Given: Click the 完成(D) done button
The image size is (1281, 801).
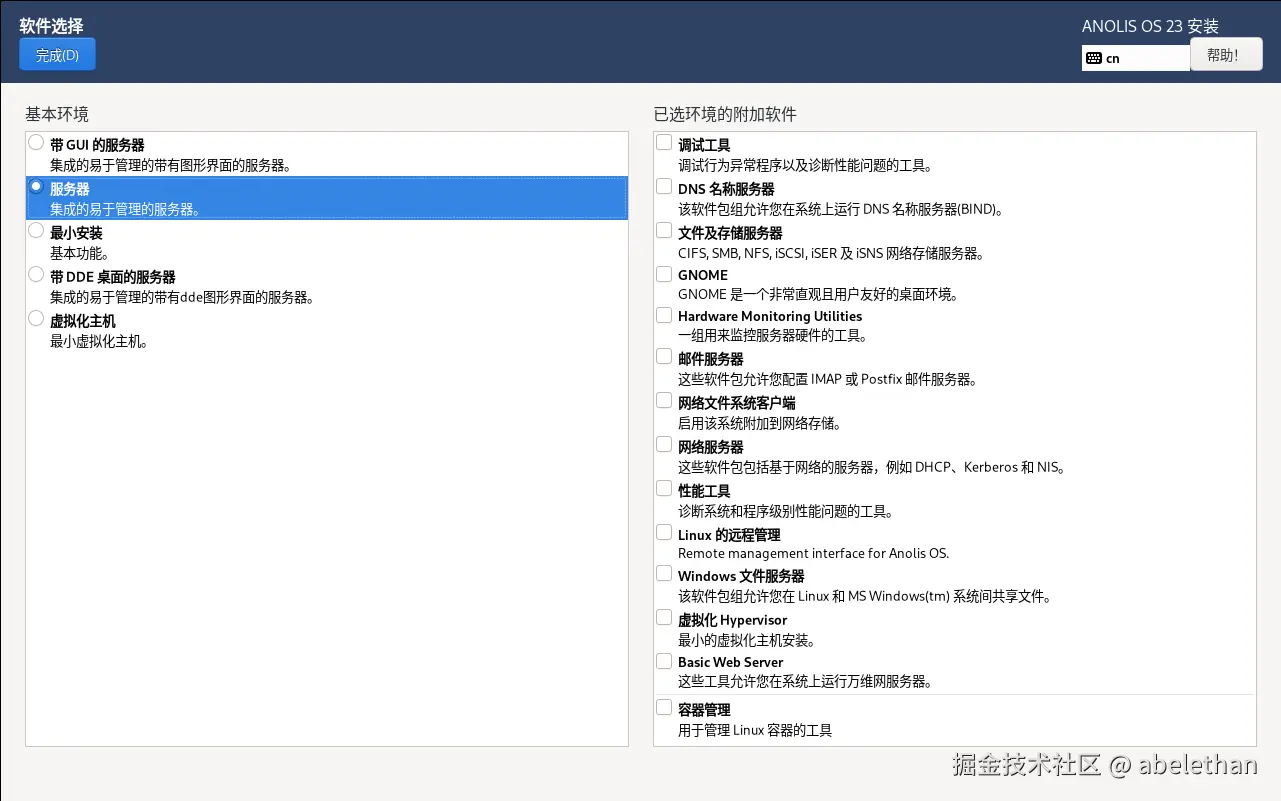Looking at the screenshot, I should tap(57, 55).
